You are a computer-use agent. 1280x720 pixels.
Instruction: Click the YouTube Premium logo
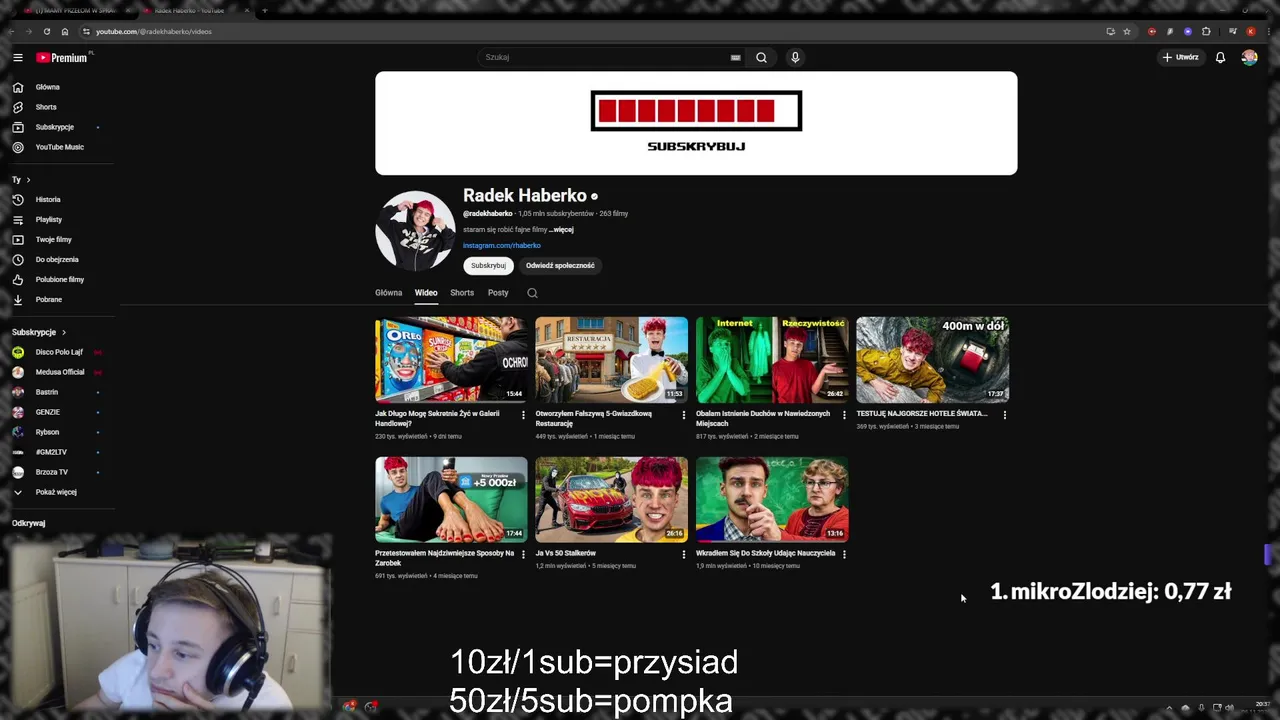click(63, 57)
